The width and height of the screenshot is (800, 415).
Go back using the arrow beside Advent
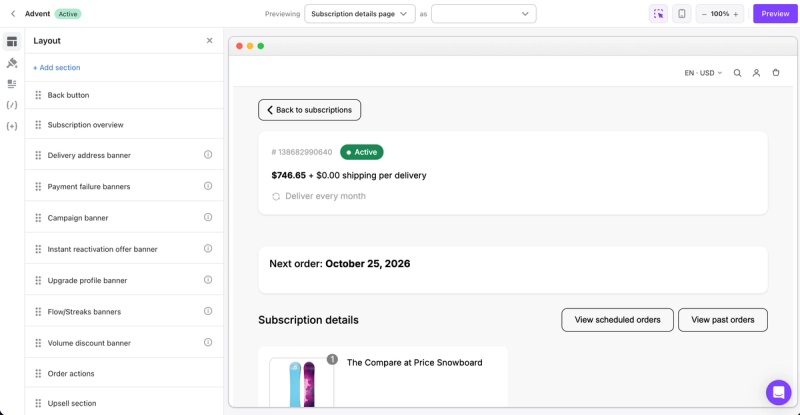click(x=13, y=14)
